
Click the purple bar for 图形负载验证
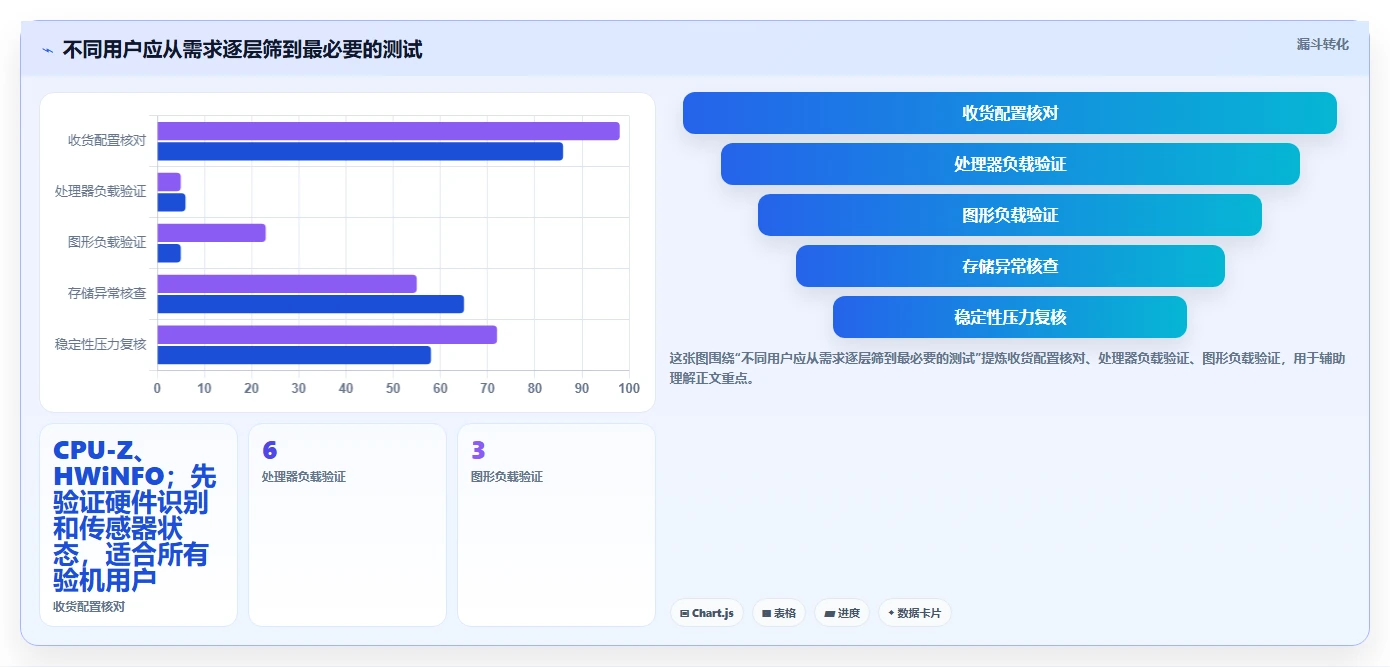click(x=211, y=233)
